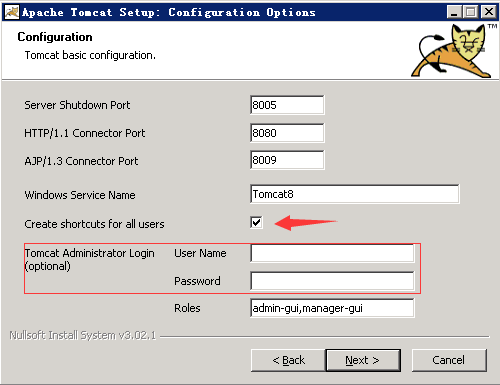Uncheck Create shortcuts for all users

tap(256, 222)
